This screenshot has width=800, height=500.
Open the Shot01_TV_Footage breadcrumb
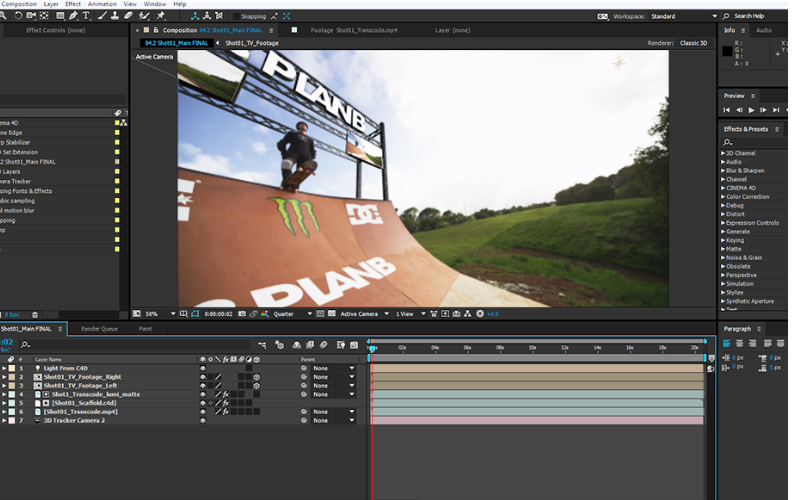251,43
